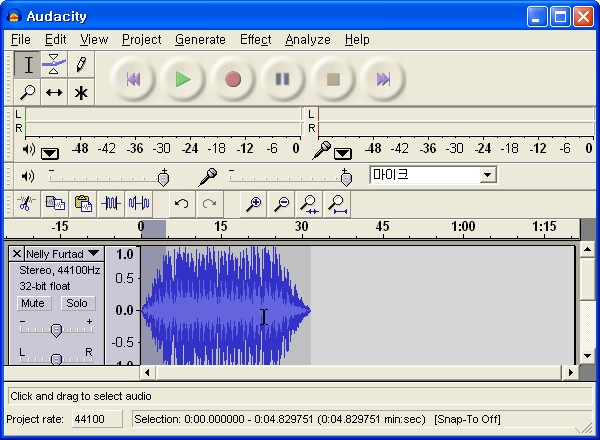Click the green Play button
Screen dimensions: 600x440
pyautogui.click(x=183, y=79)
